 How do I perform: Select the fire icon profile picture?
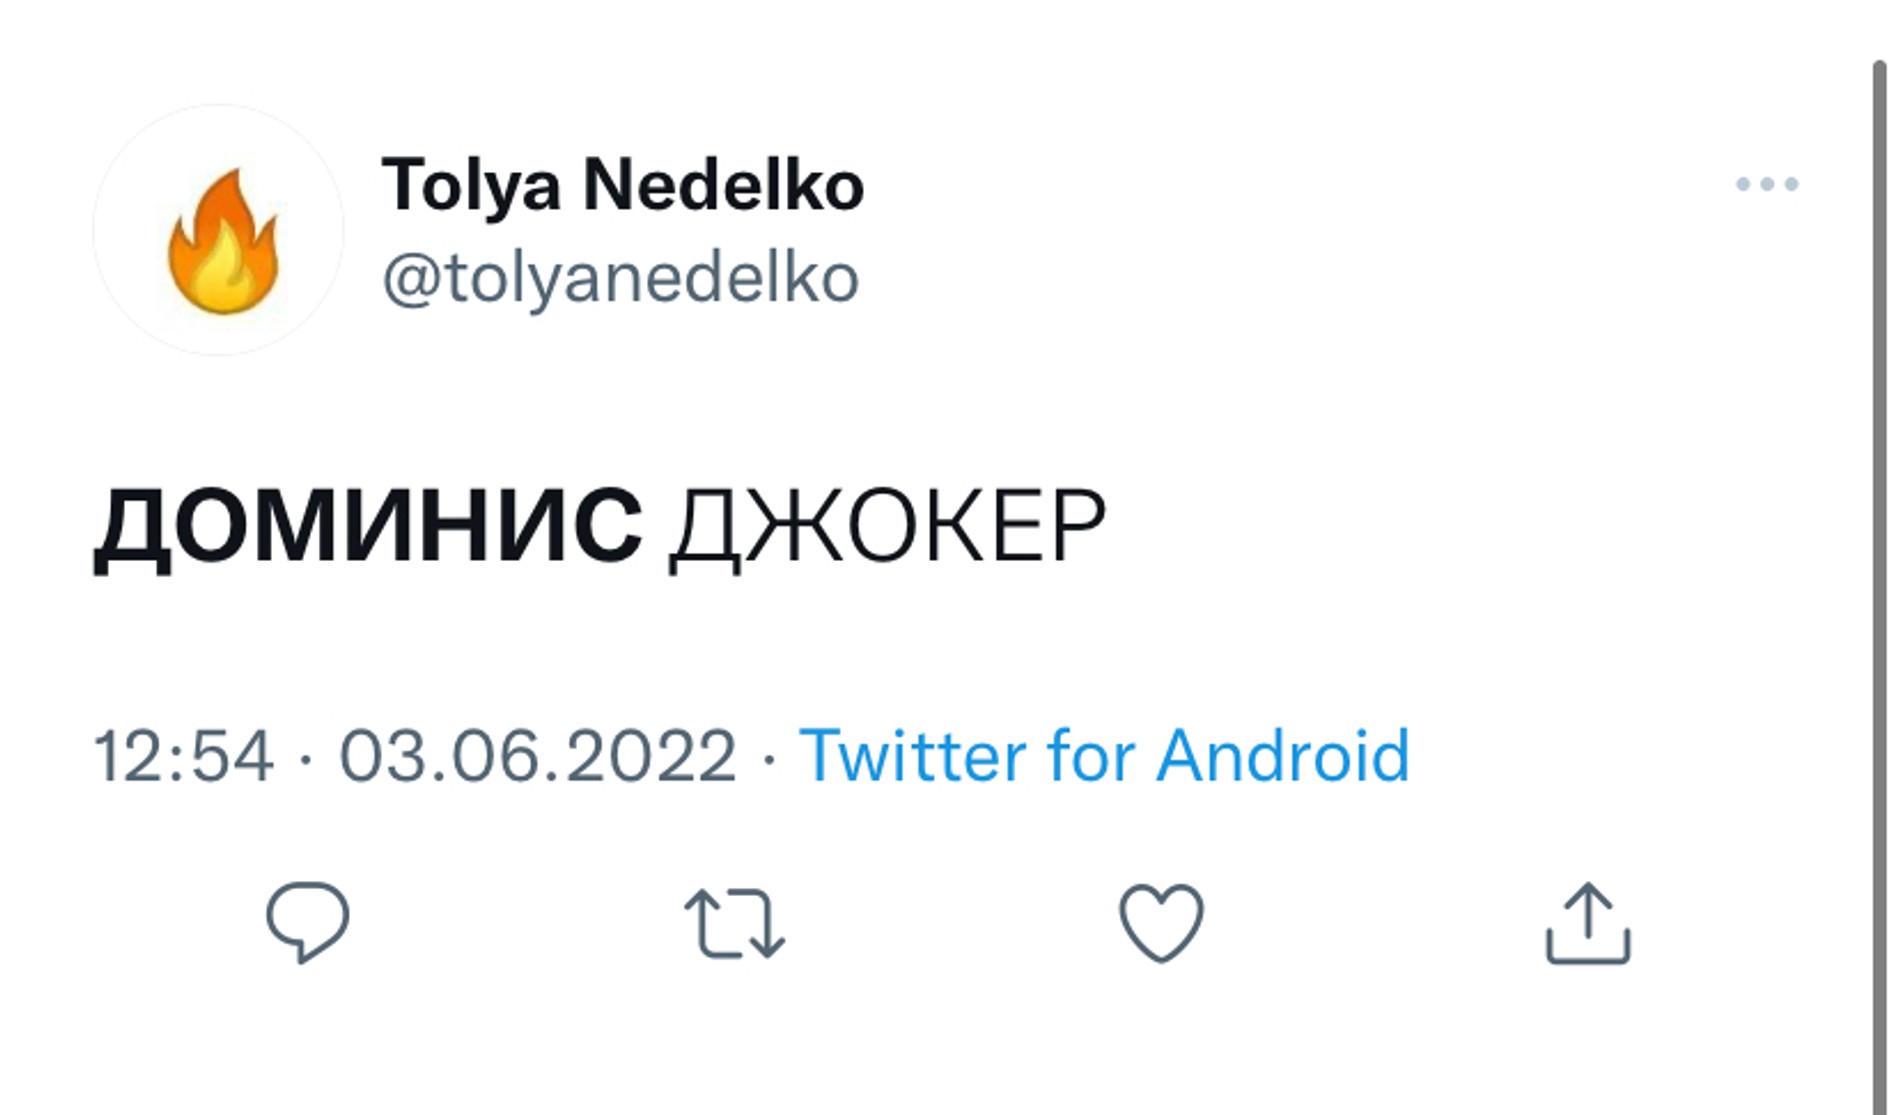pos(219,231)
